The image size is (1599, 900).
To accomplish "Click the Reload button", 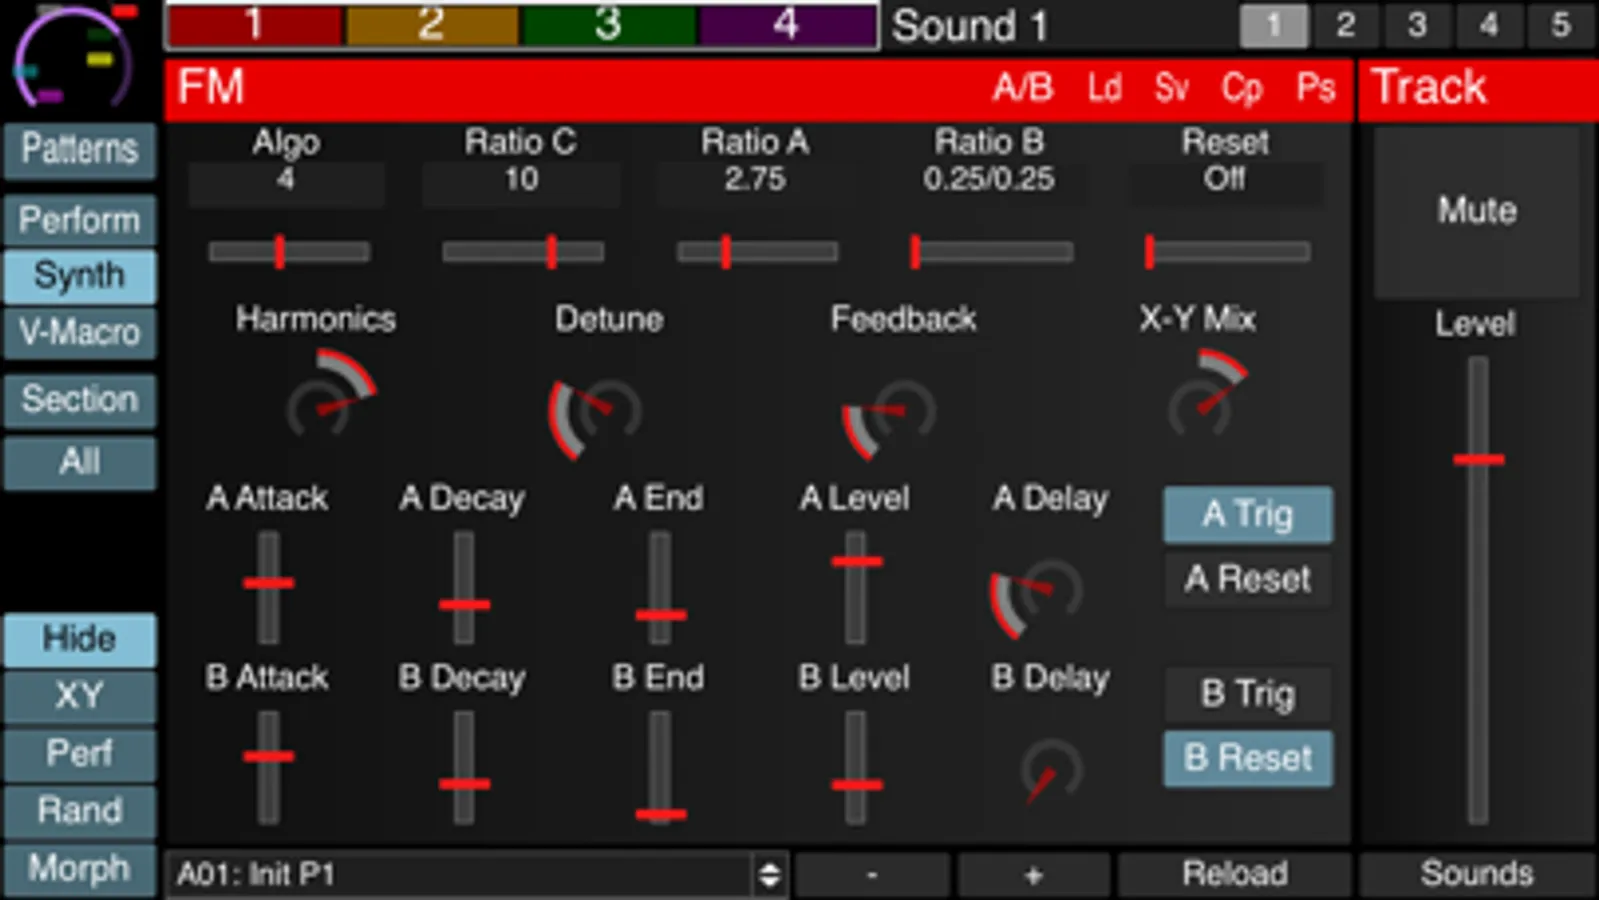I will click(x=1234, y=874).
